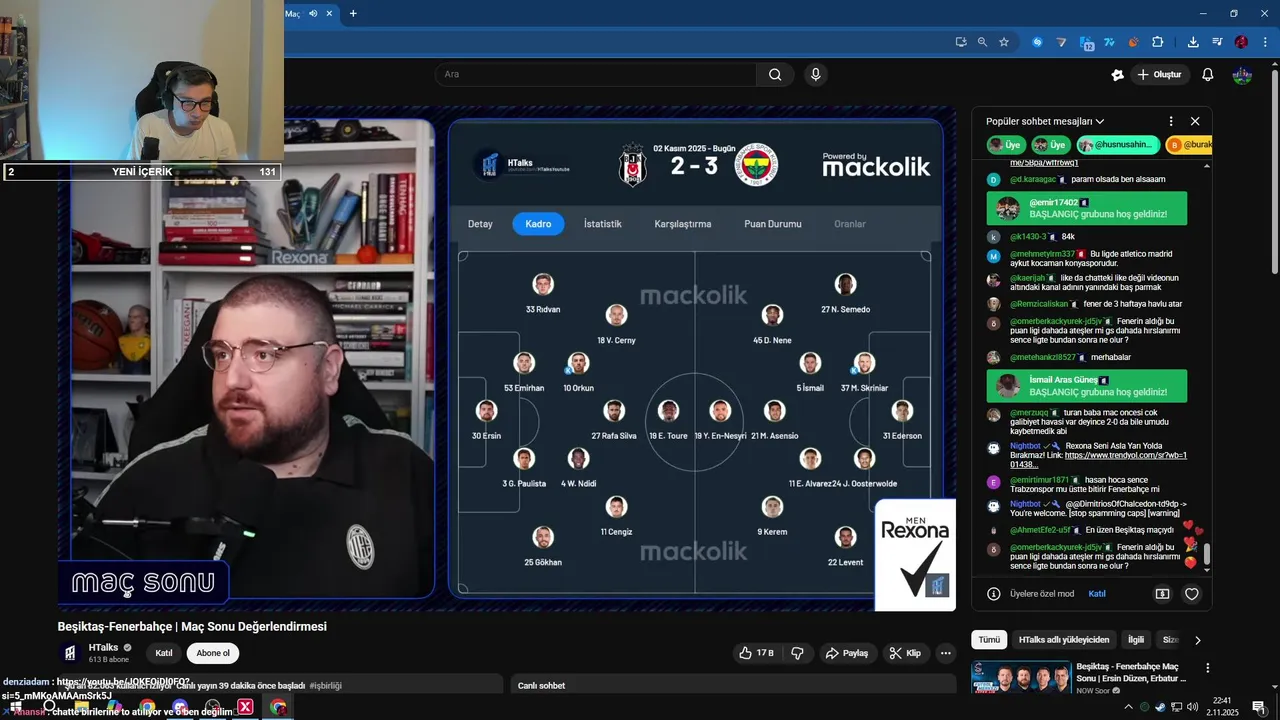Click members-only mode info icon
The width and height of the screenshot is (1280, 720).
click(994, 593)
